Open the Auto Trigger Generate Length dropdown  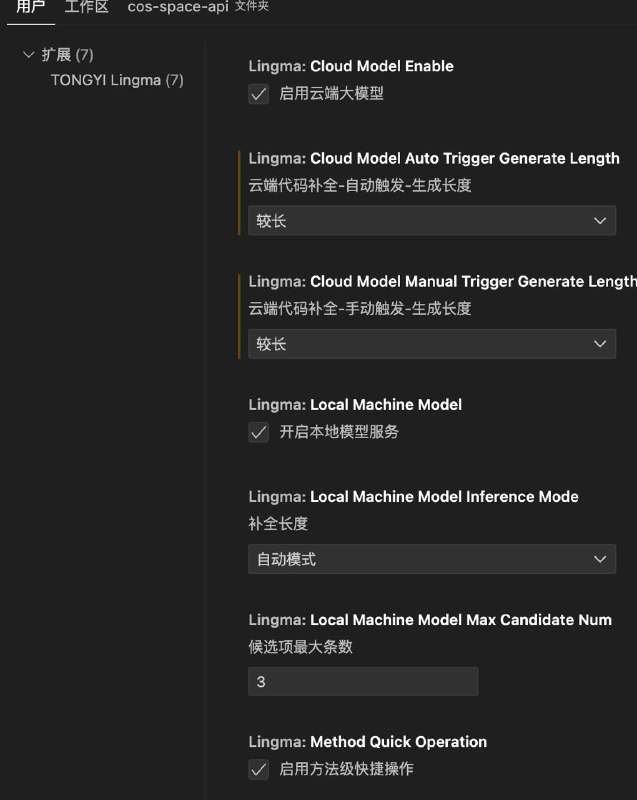point(431,220)
